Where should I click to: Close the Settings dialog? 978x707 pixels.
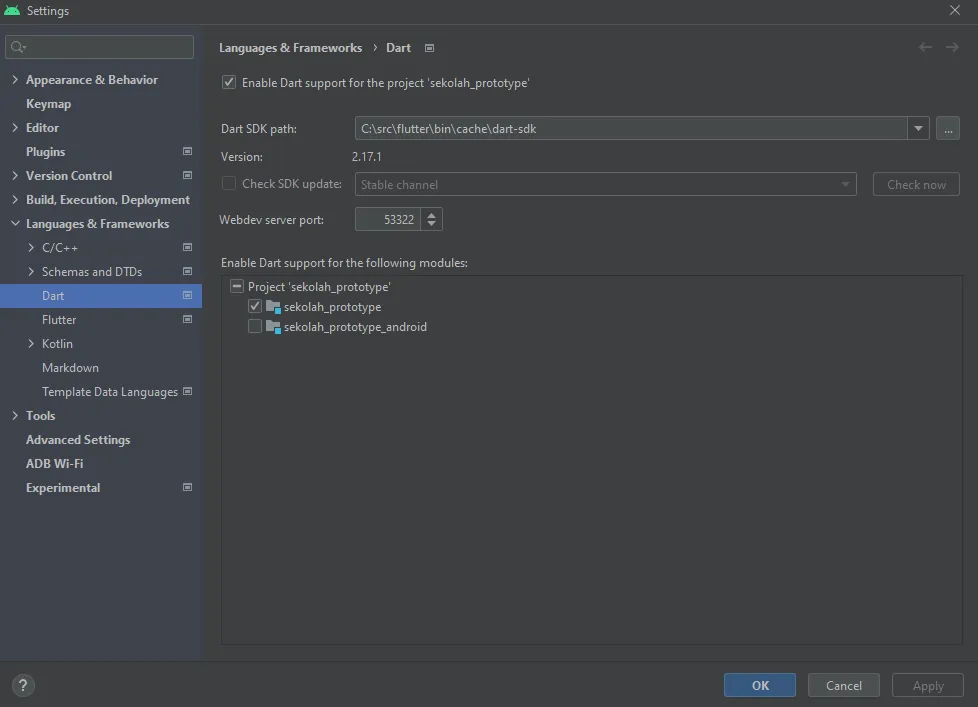pos(954,11)
